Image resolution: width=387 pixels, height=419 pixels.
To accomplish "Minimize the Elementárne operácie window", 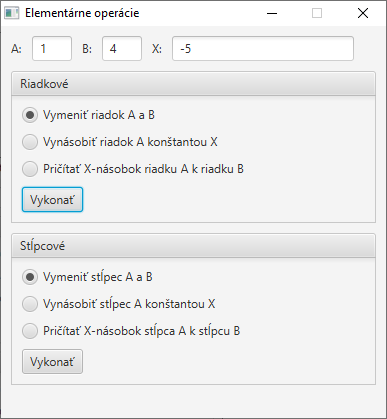I will point(272,13).
